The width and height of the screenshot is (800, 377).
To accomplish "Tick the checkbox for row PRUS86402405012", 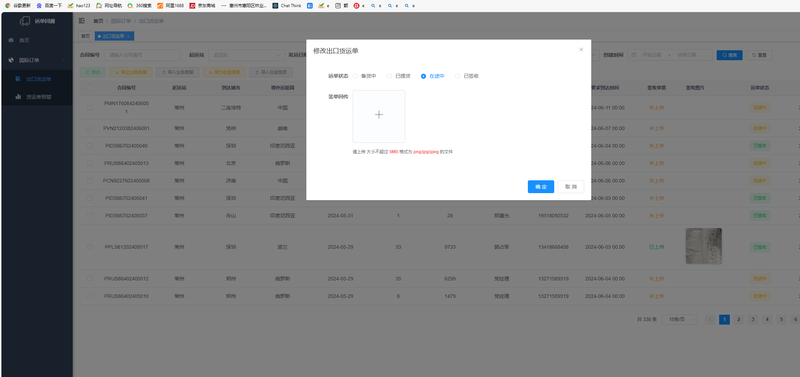I will tap(90, 279).
